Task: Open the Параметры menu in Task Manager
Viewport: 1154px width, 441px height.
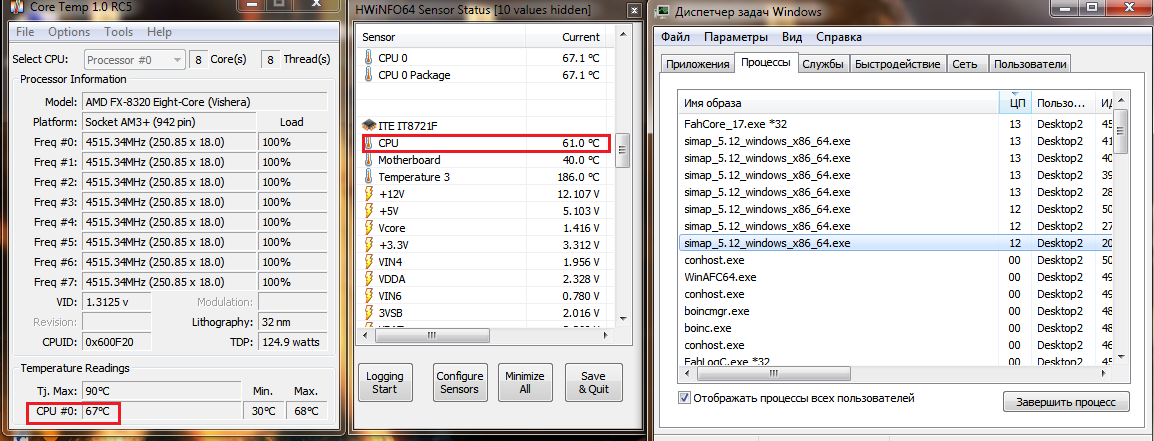Action: (x=736, y=38)
